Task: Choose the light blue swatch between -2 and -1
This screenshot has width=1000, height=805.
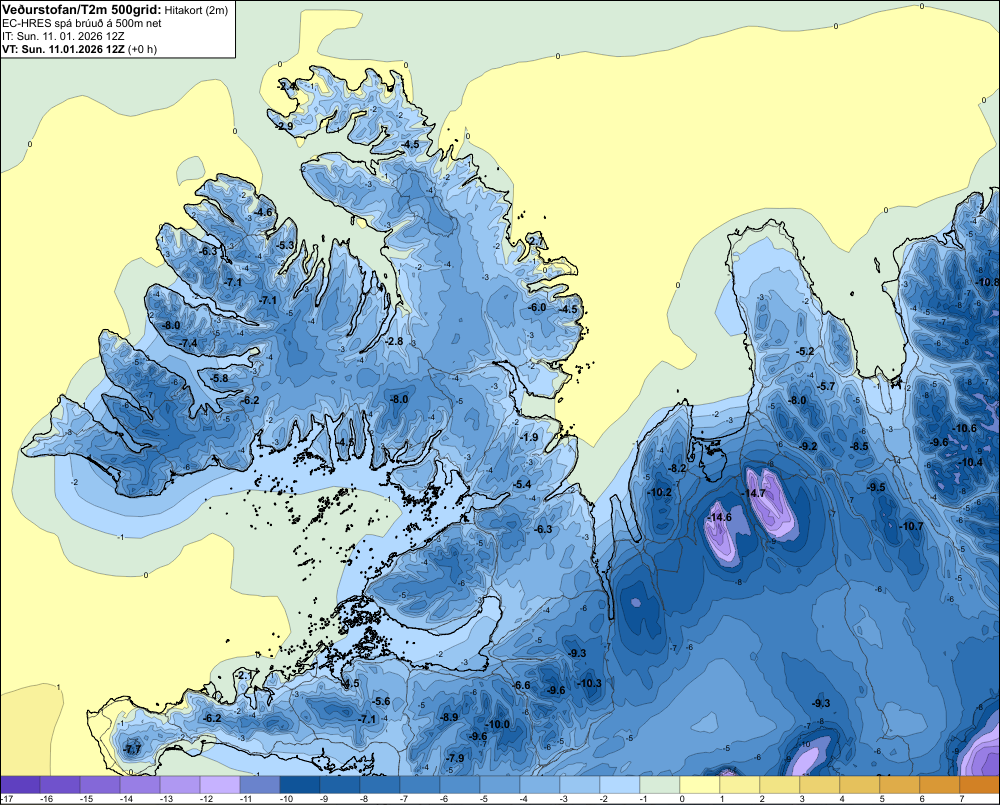Action: click(620, 785)
